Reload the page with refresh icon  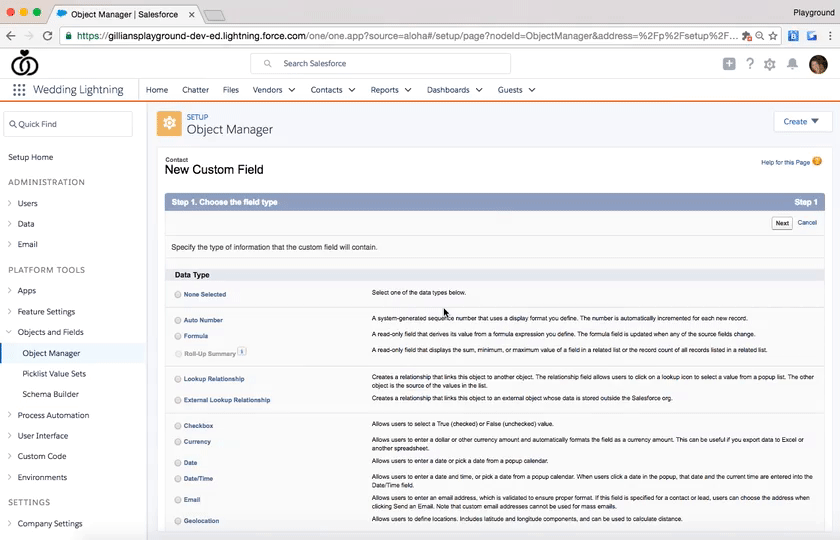(48, 36)
